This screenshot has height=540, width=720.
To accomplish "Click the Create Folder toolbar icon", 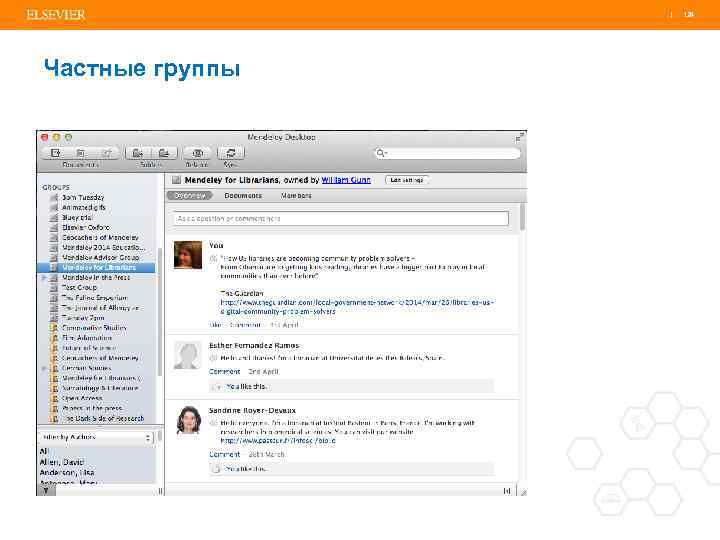I will [x=137, y=153].
